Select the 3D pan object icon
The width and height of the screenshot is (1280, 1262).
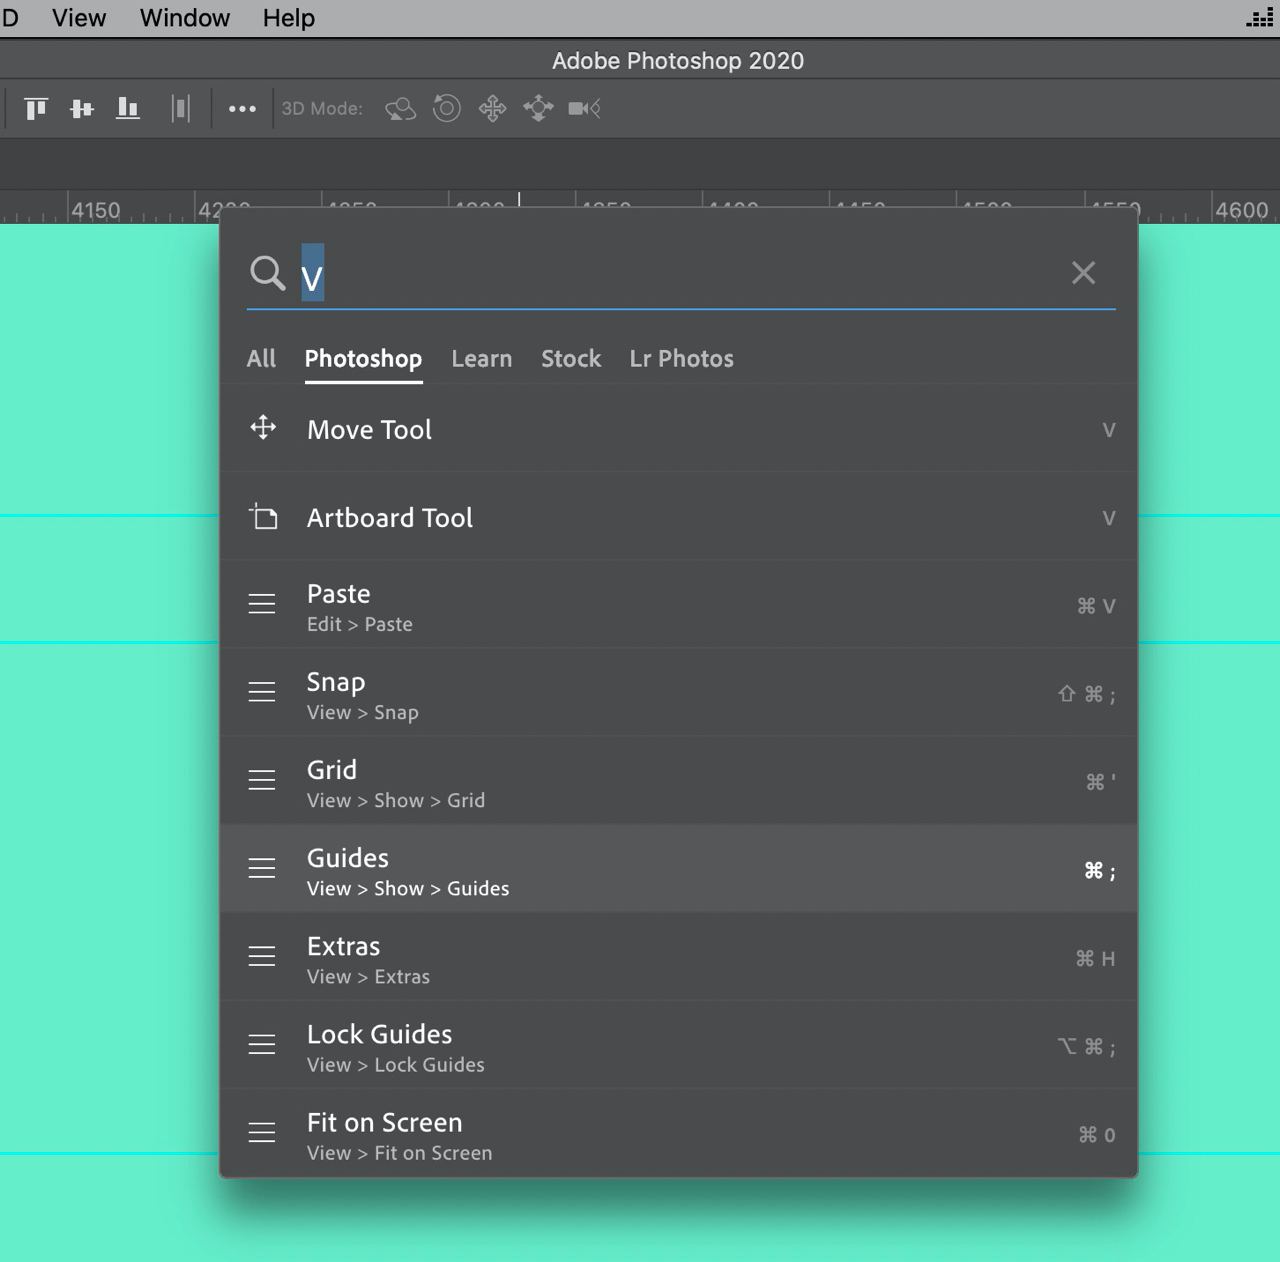(492, 108)
